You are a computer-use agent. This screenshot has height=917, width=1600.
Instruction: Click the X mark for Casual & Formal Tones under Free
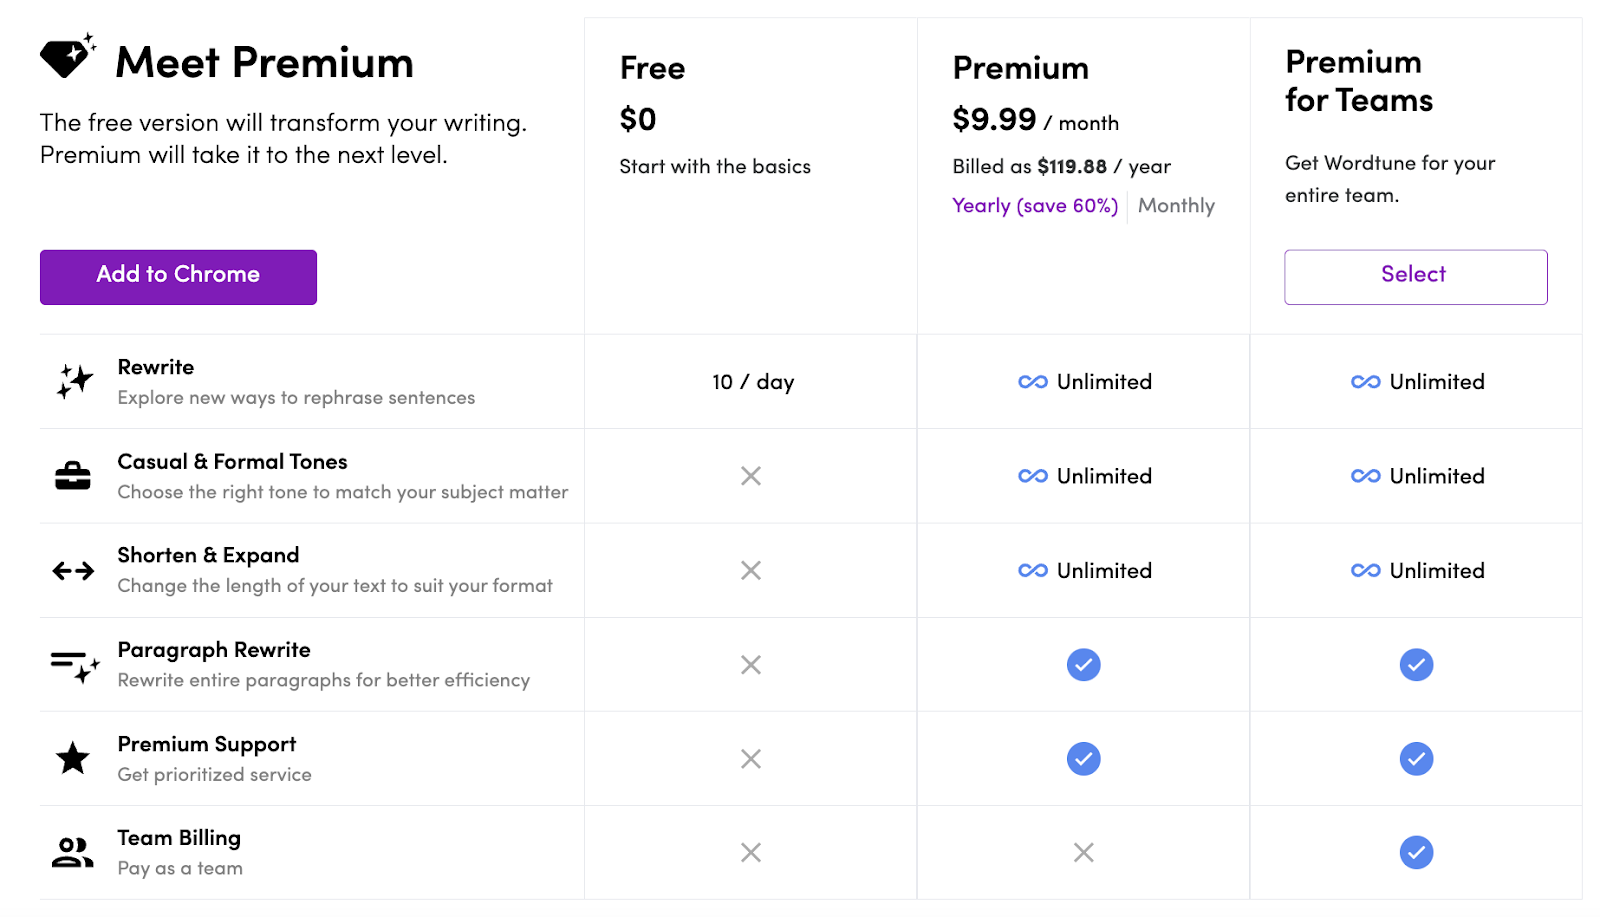(x=751, y=476)
